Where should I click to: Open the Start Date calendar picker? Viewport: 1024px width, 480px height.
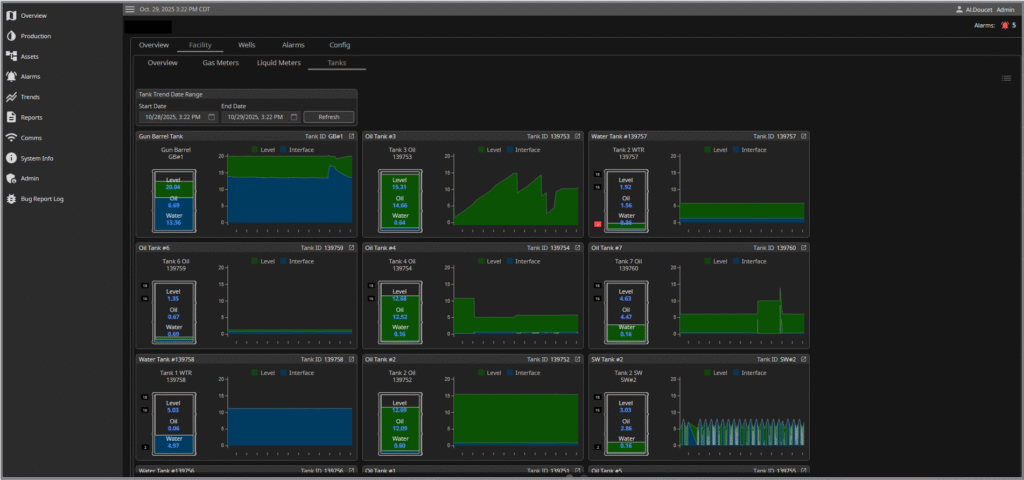(x=211, y=117)
